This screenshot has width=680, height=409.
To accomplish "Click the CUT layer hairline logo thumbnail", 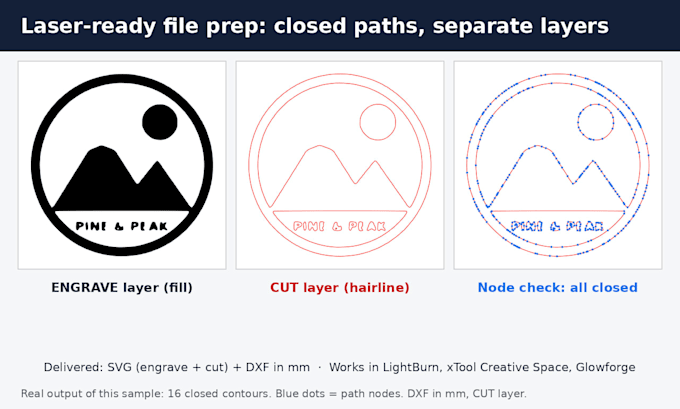I will tap(340, 165).
